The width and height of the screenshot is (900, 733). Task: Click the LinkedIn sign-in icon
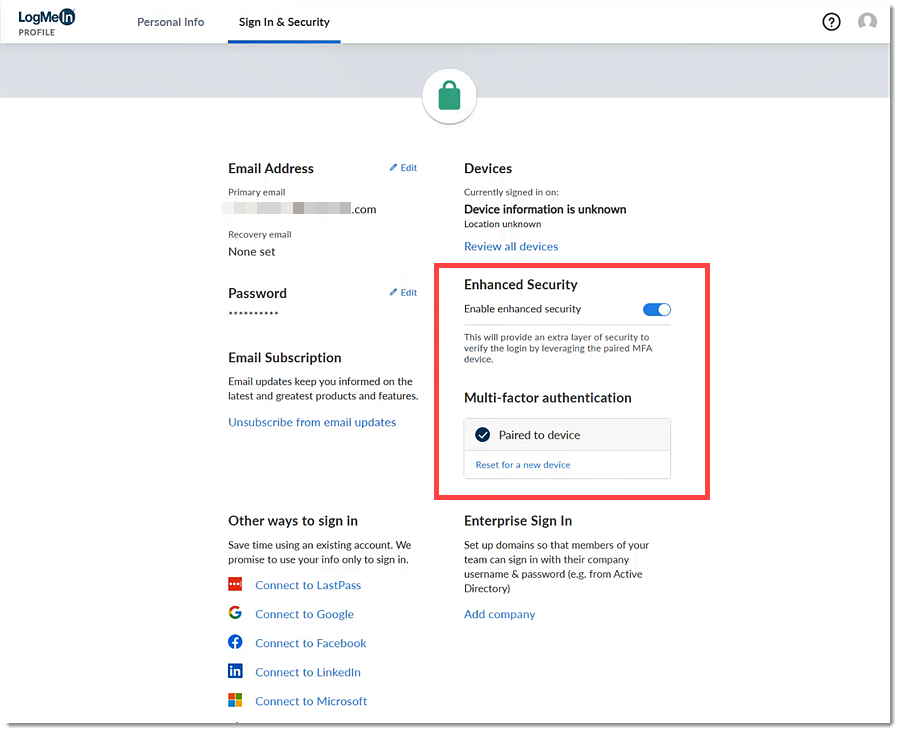(x=235, y=672)
